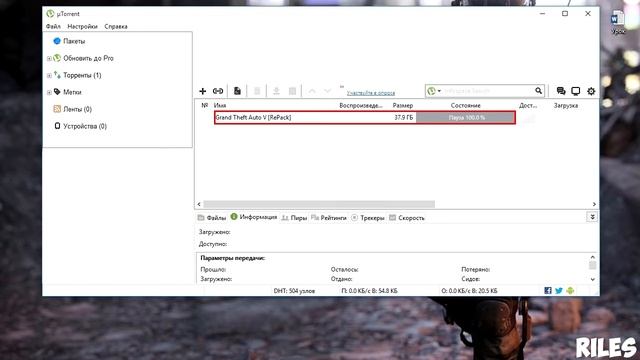Create new torrent file icon

pos(237,91)
